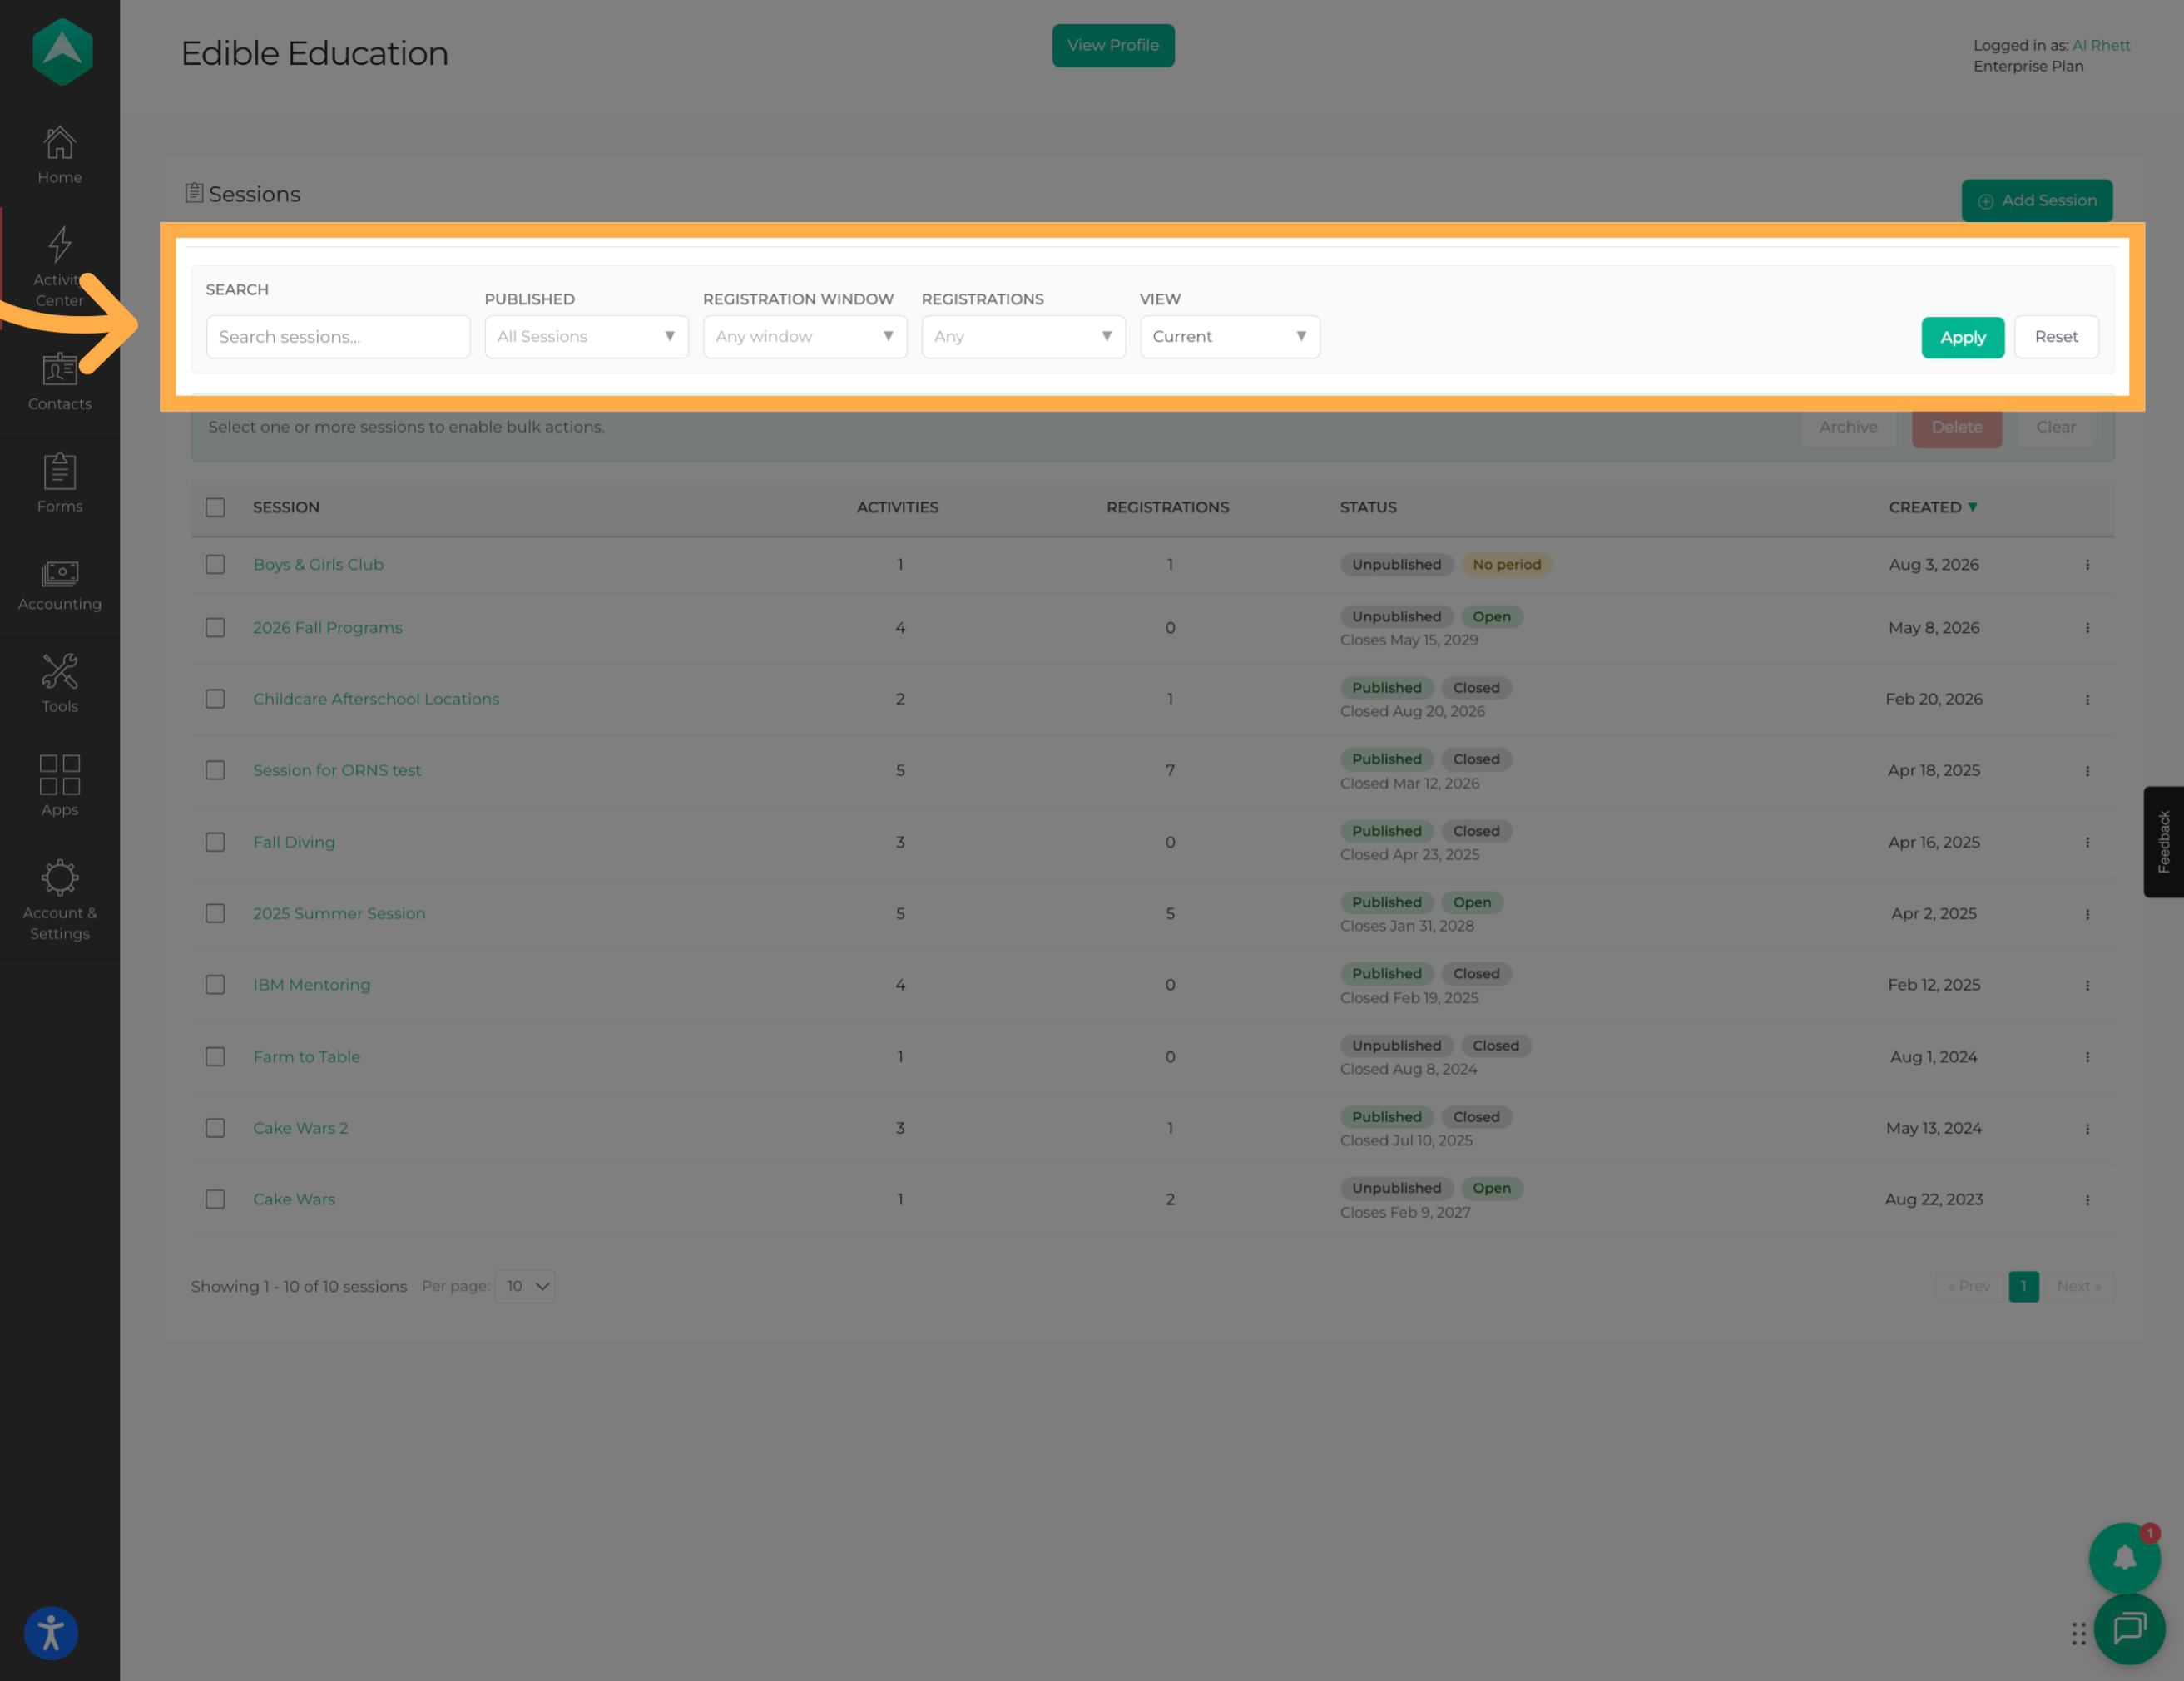
Task: Click the Delete bulk action button
Action: [1957, 427]
